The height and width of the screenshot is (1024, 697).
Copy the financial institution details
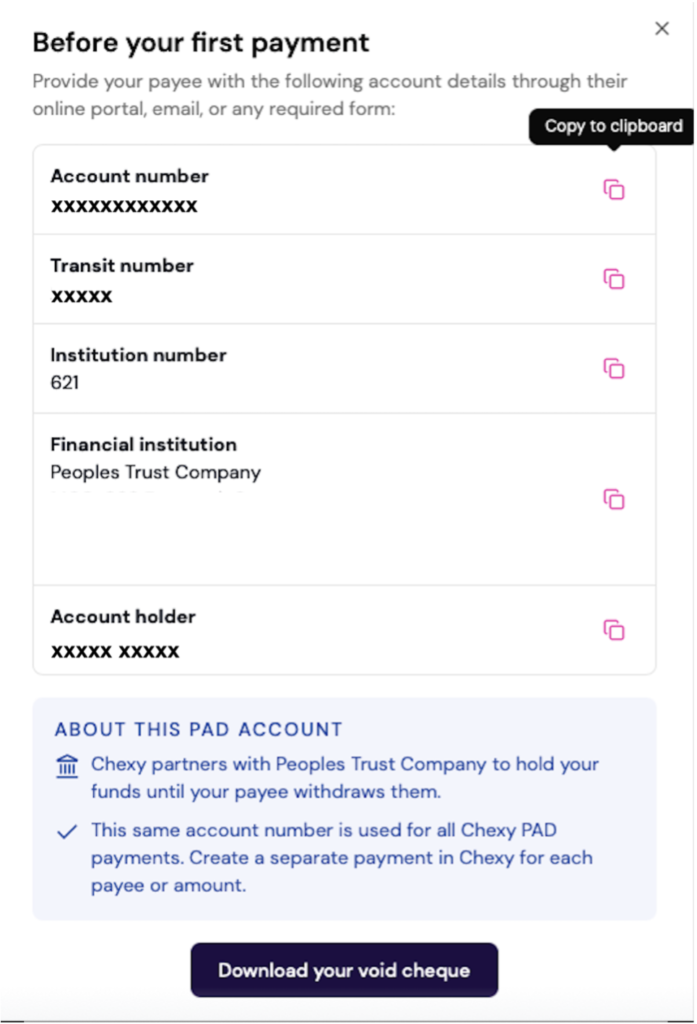click(x=614, y=499)
